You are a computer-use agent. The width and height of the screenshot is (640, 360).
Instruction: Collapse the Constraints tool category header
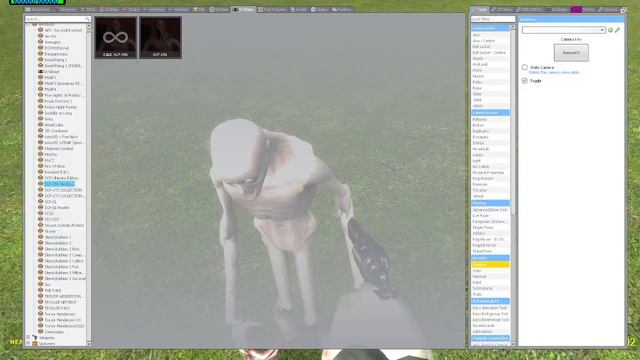490,28
